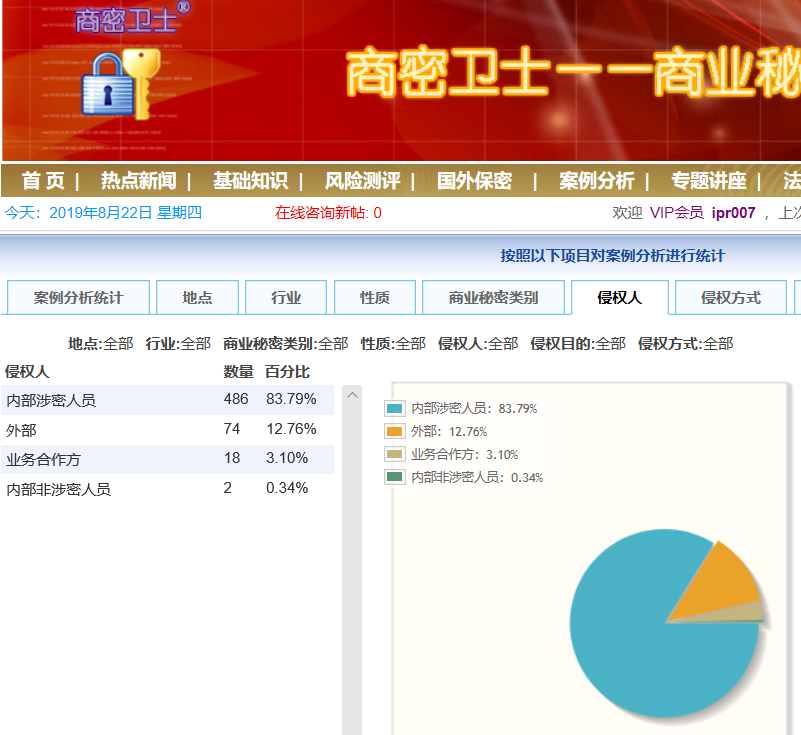This screenshot has width=801, height=735.
Task: Select the 内部非涉密人员 table row name
Action: click(58, 489)
